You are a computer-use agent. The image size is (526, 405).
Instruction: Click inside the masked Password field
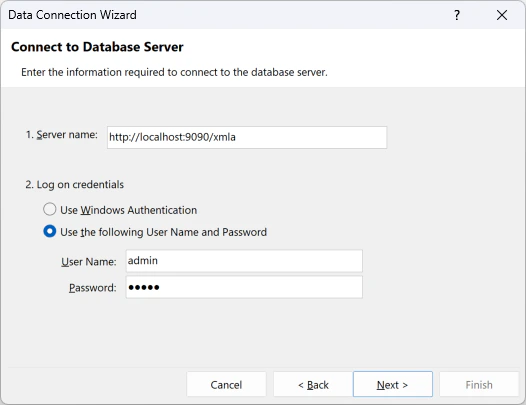click(x=244, y=287)
